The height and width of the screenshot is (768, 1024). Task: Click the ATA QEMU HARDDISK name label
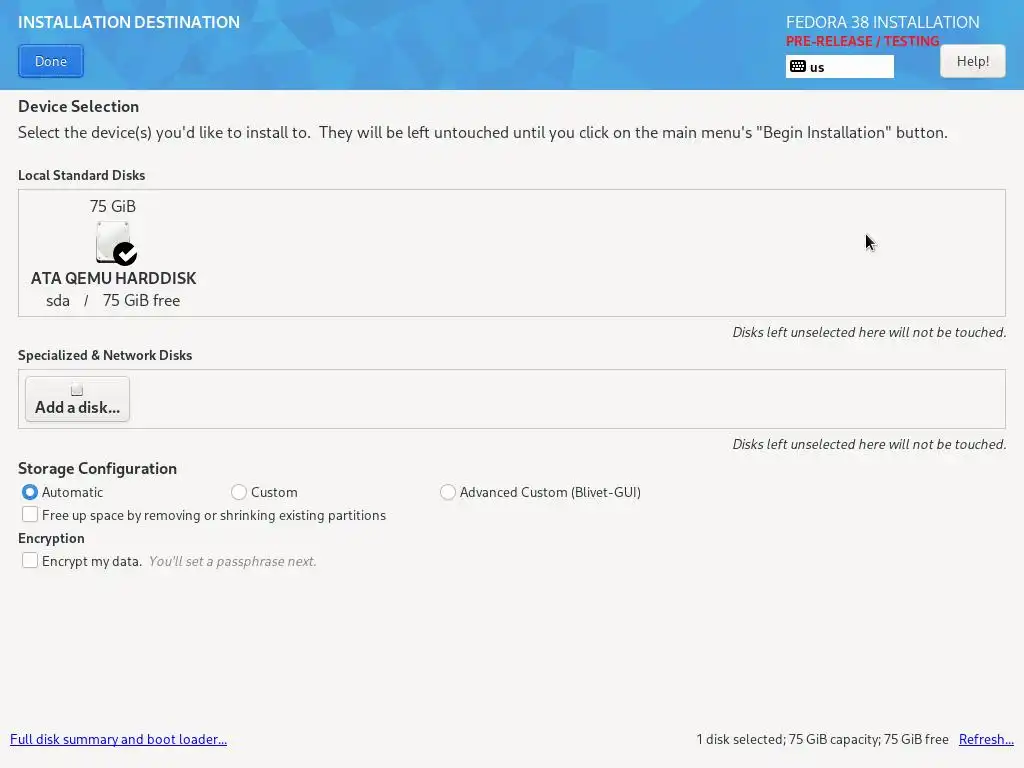point(114,278)
